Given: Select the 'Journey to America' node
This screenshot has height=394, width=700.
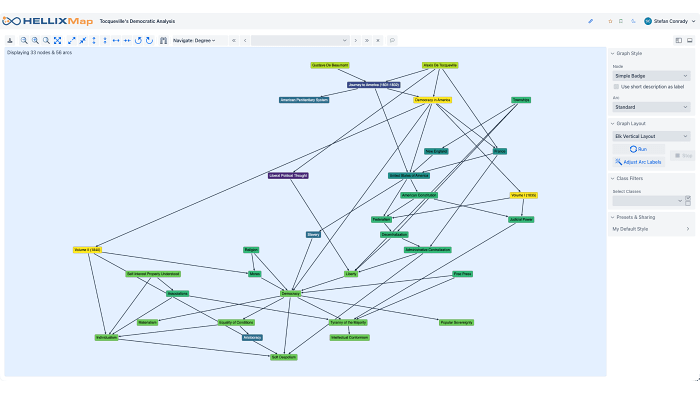Looking at the screenshot, I should tap(374, 85).
